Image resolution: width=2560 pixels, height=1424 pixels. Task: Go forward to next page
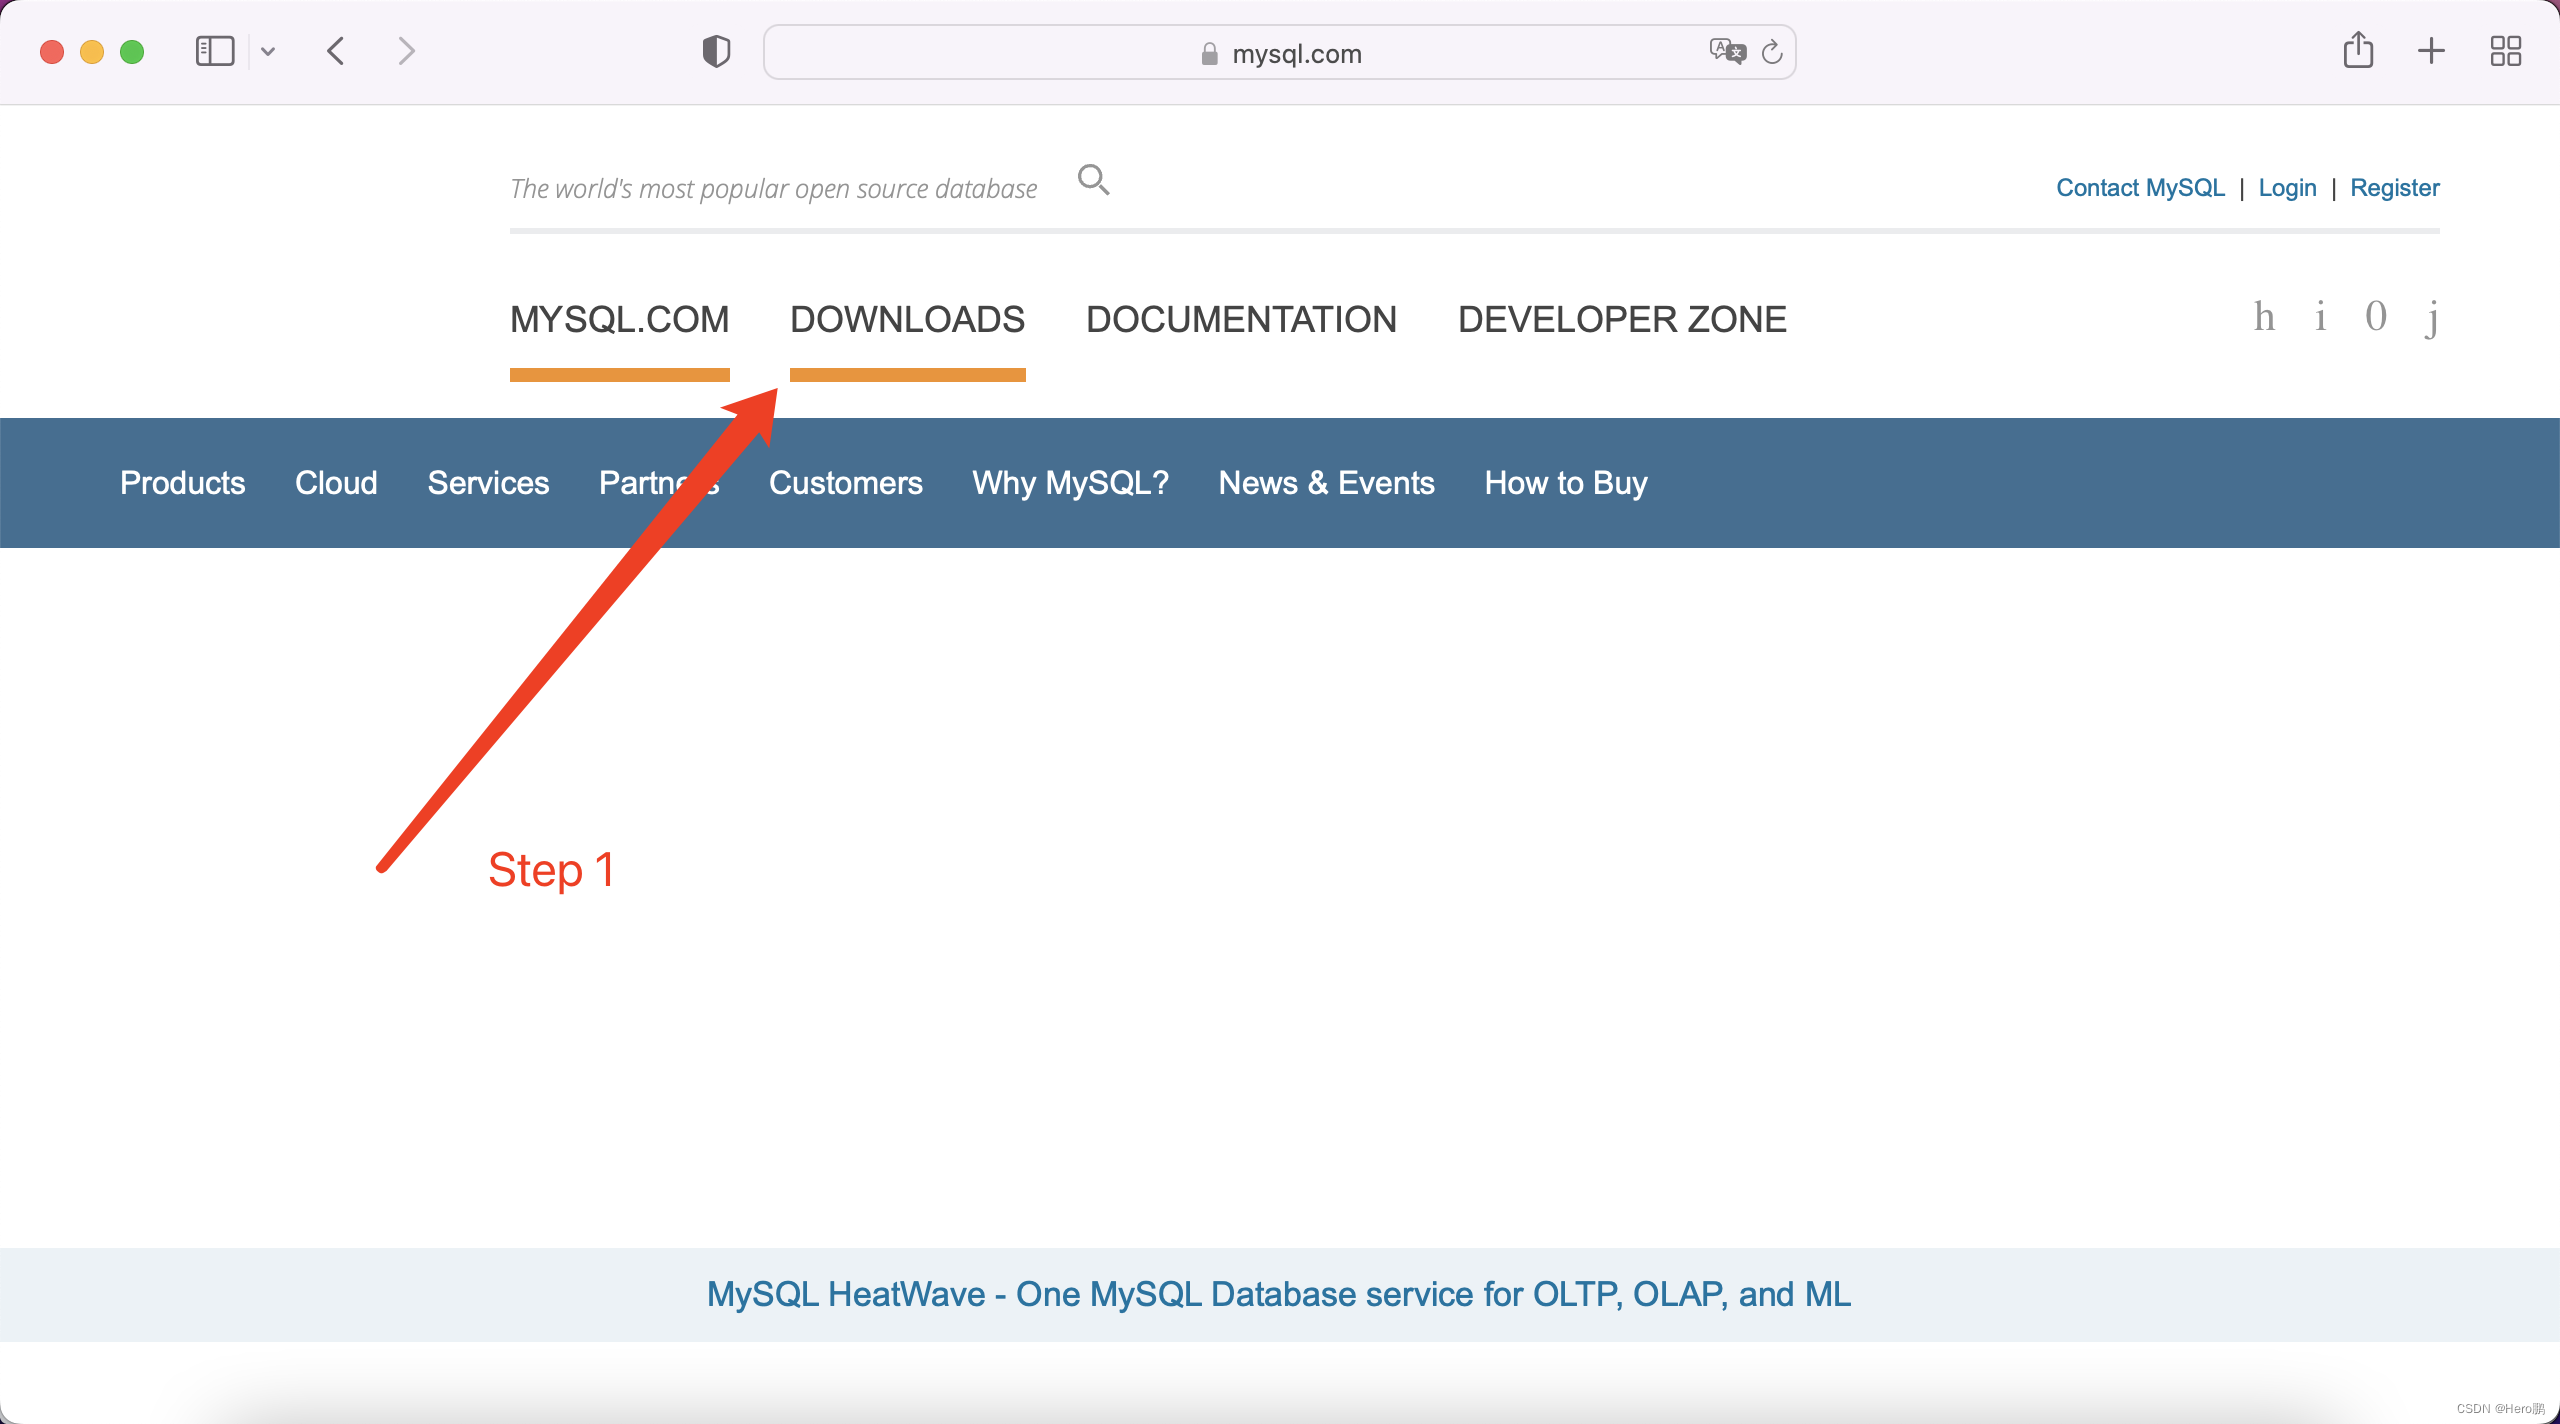click(405, 51)
